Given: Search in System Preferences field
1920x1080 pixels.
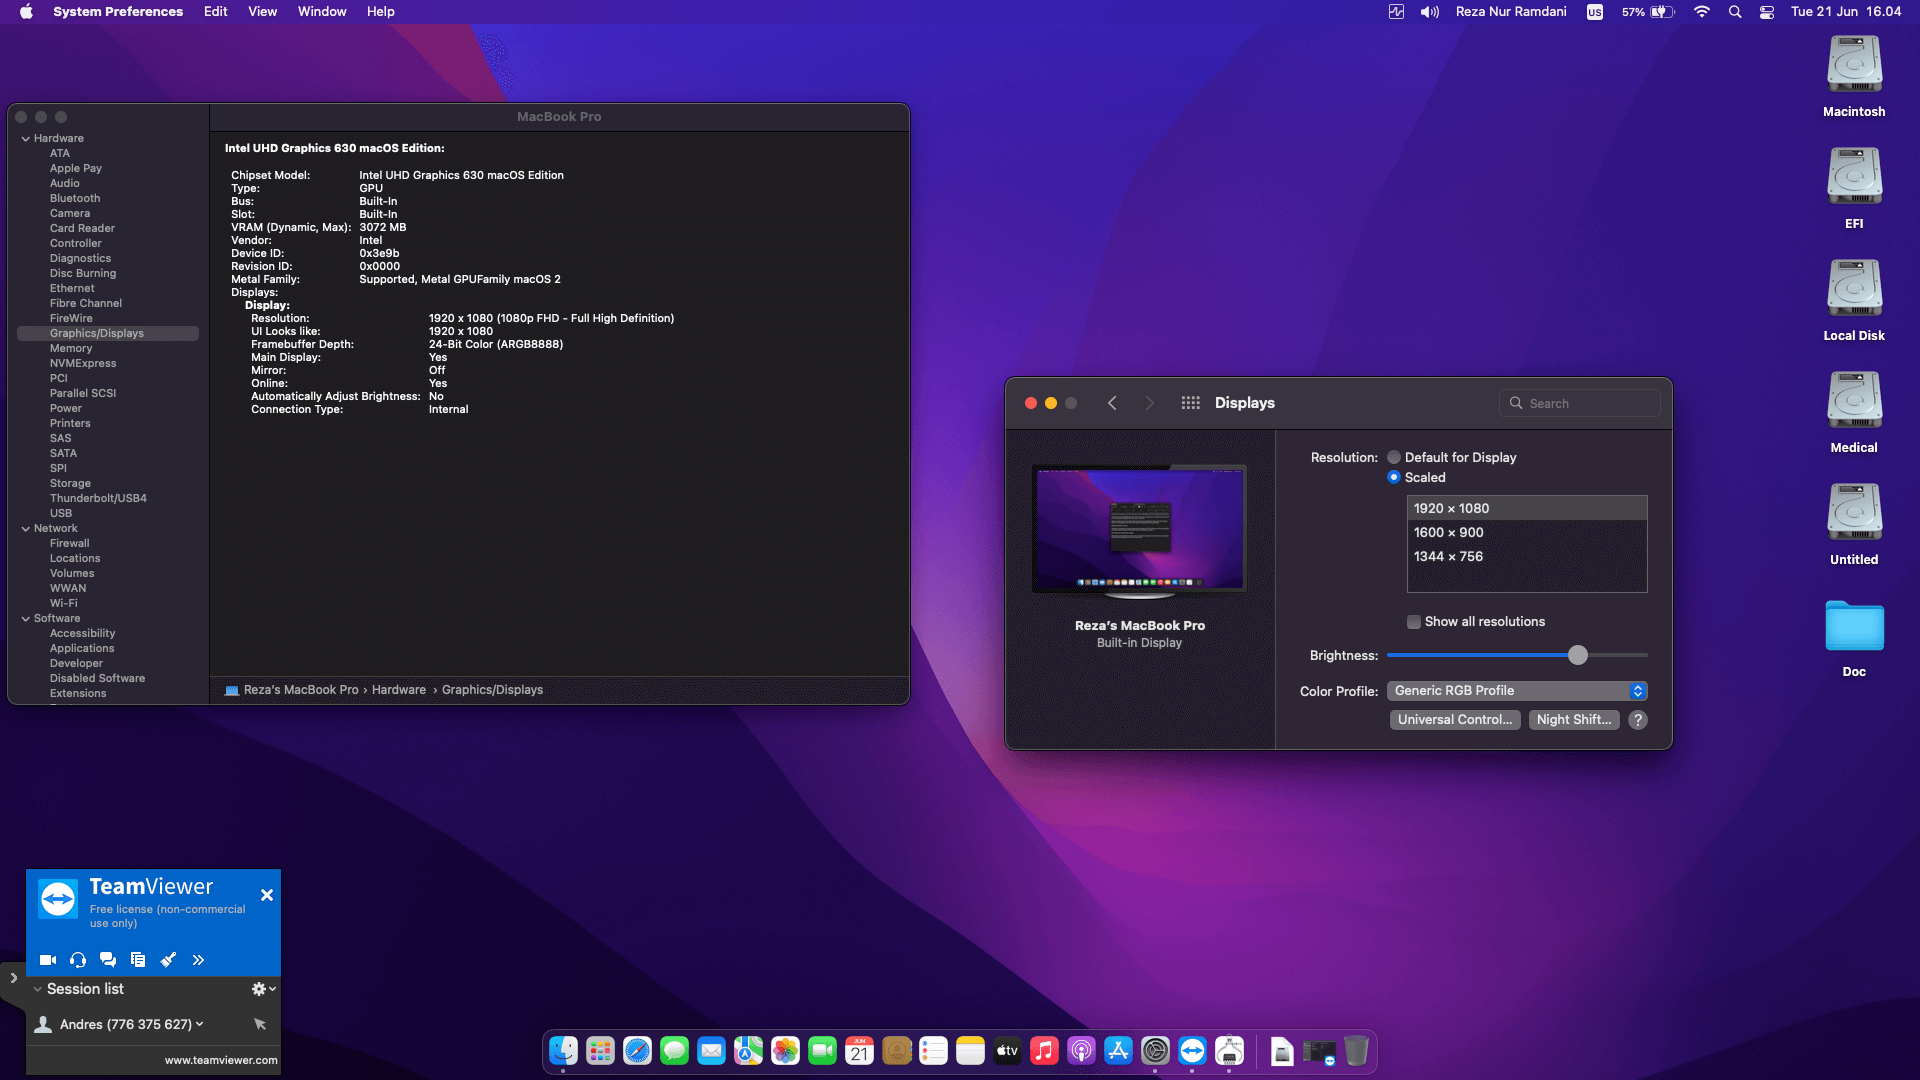Looking at the screenshot, I should (1580, 403).
